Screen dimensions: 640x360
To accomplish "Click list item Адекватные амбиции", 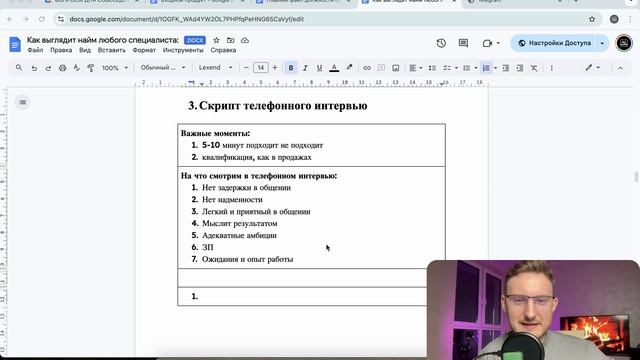I will (239, 236).
